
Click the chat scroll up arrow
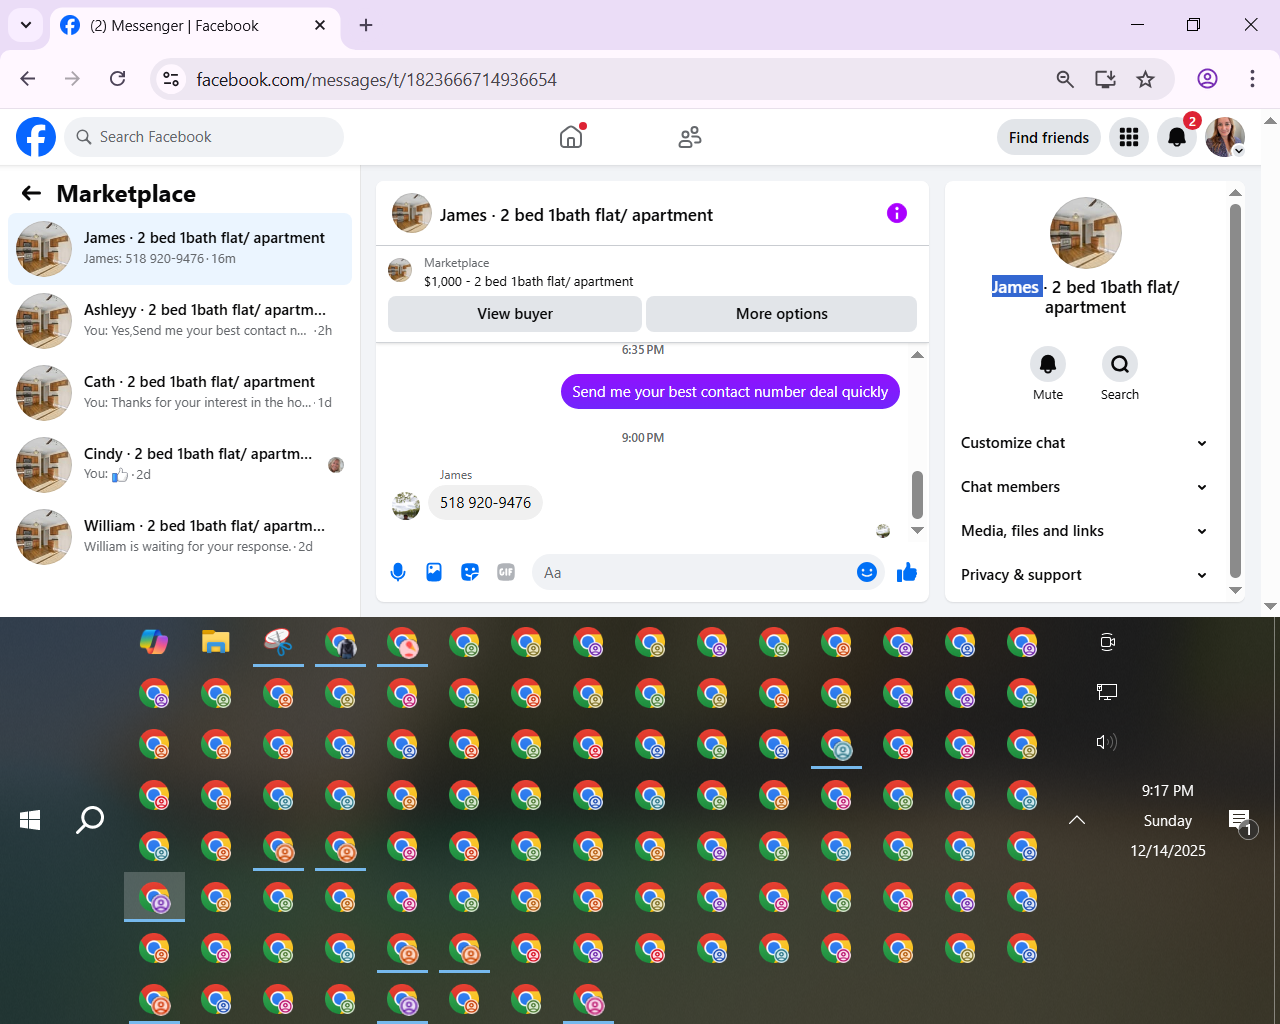pos(917,355)
